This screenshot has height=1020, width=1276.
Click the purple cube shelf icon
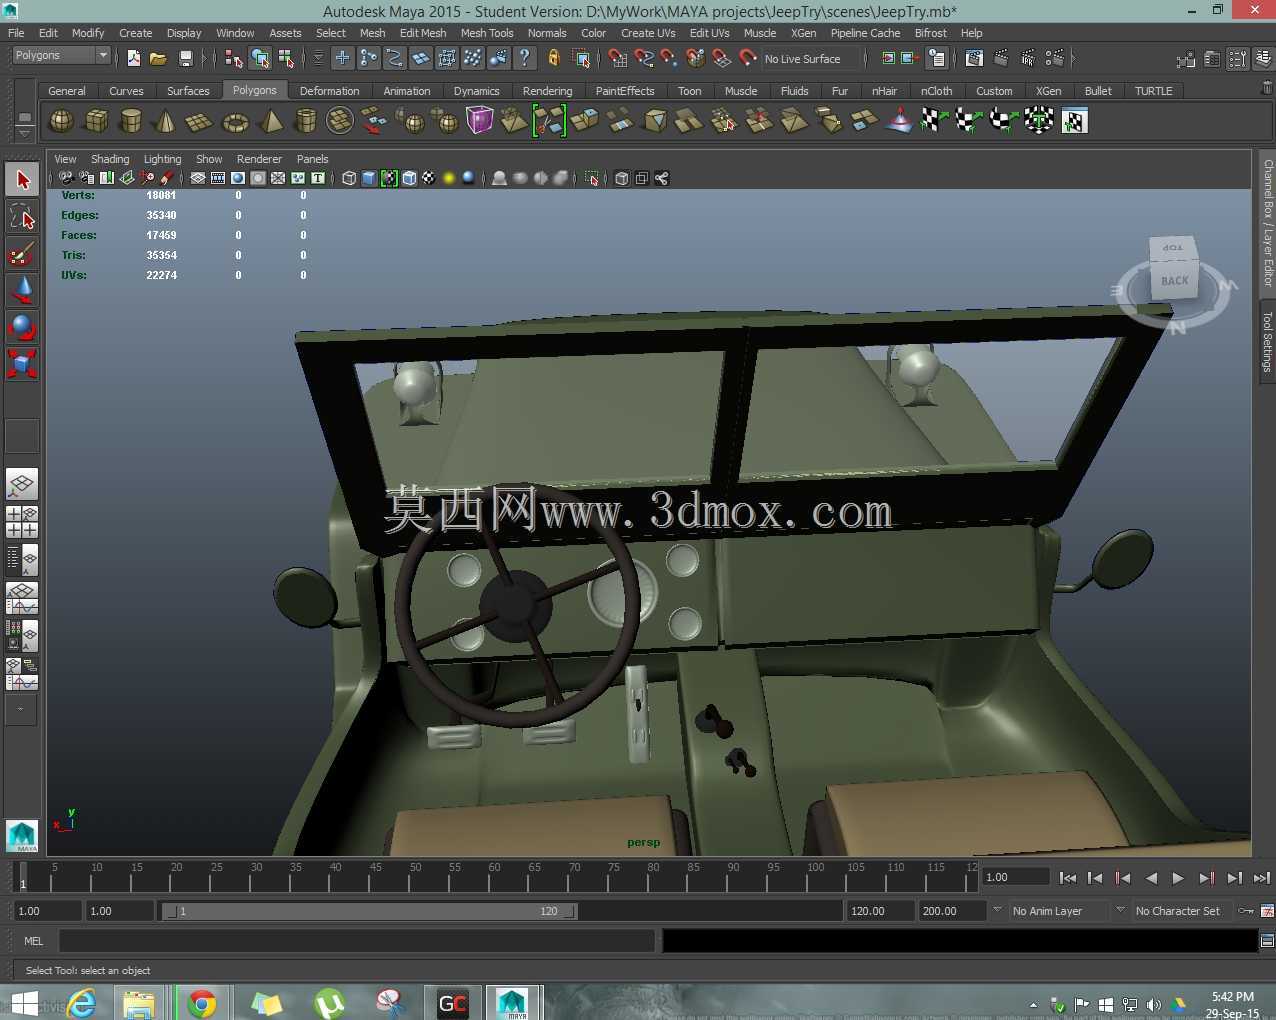pyautogui.click(x=480, y=121)
